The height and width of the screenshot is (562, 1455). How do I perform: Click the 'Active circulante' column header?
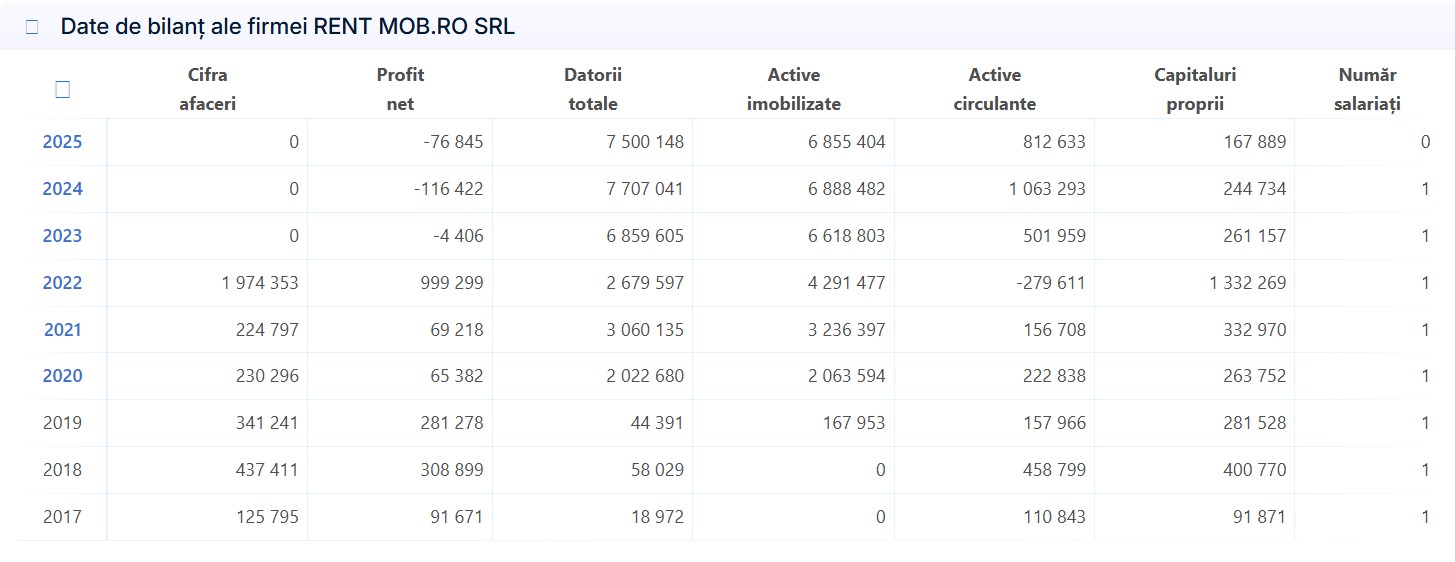click(995, 89)
